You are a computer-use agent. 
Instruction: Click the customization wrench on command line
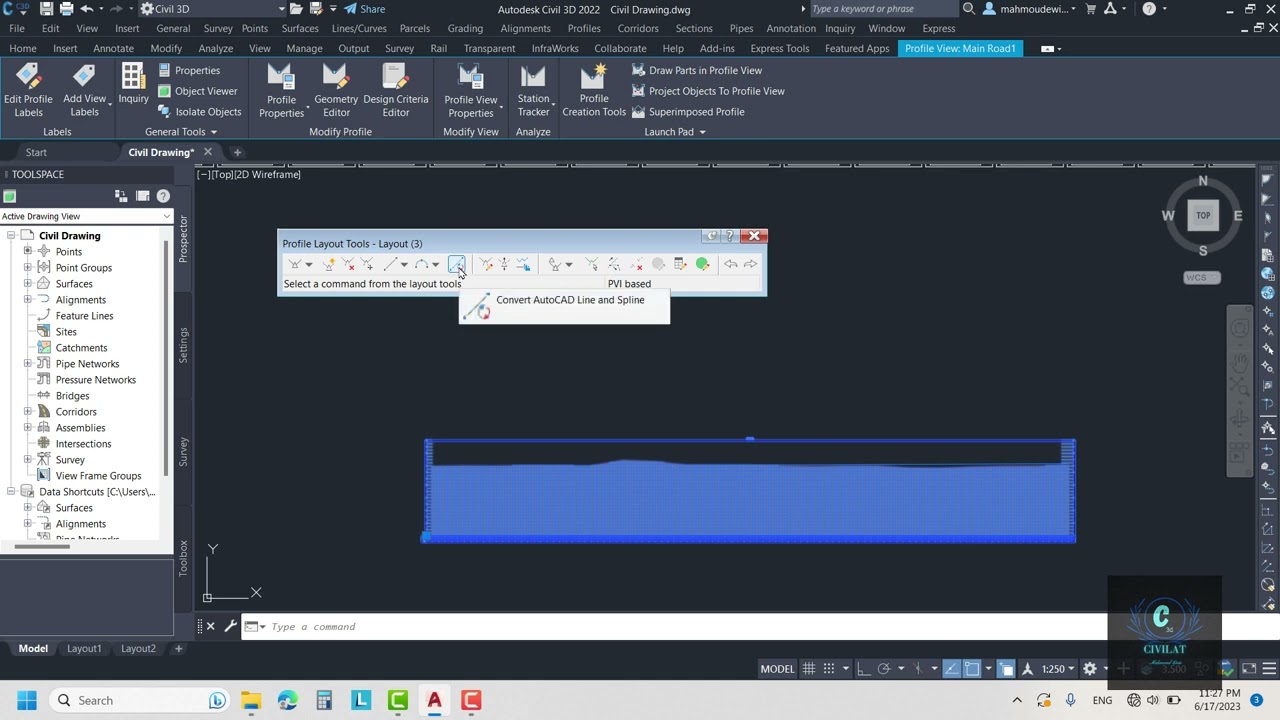pos(230,627)
